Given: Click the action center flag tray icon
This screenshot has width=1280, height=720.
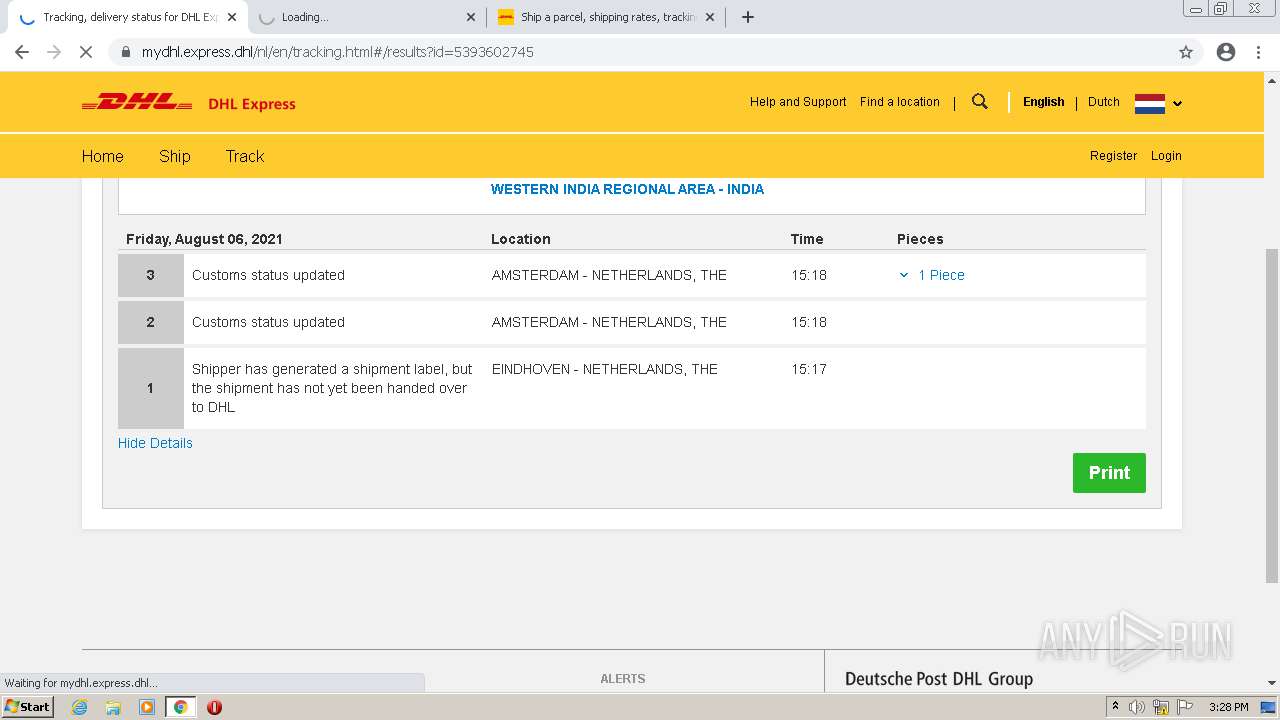Looking at the screenshot, I should click(x=1184, y=707).
